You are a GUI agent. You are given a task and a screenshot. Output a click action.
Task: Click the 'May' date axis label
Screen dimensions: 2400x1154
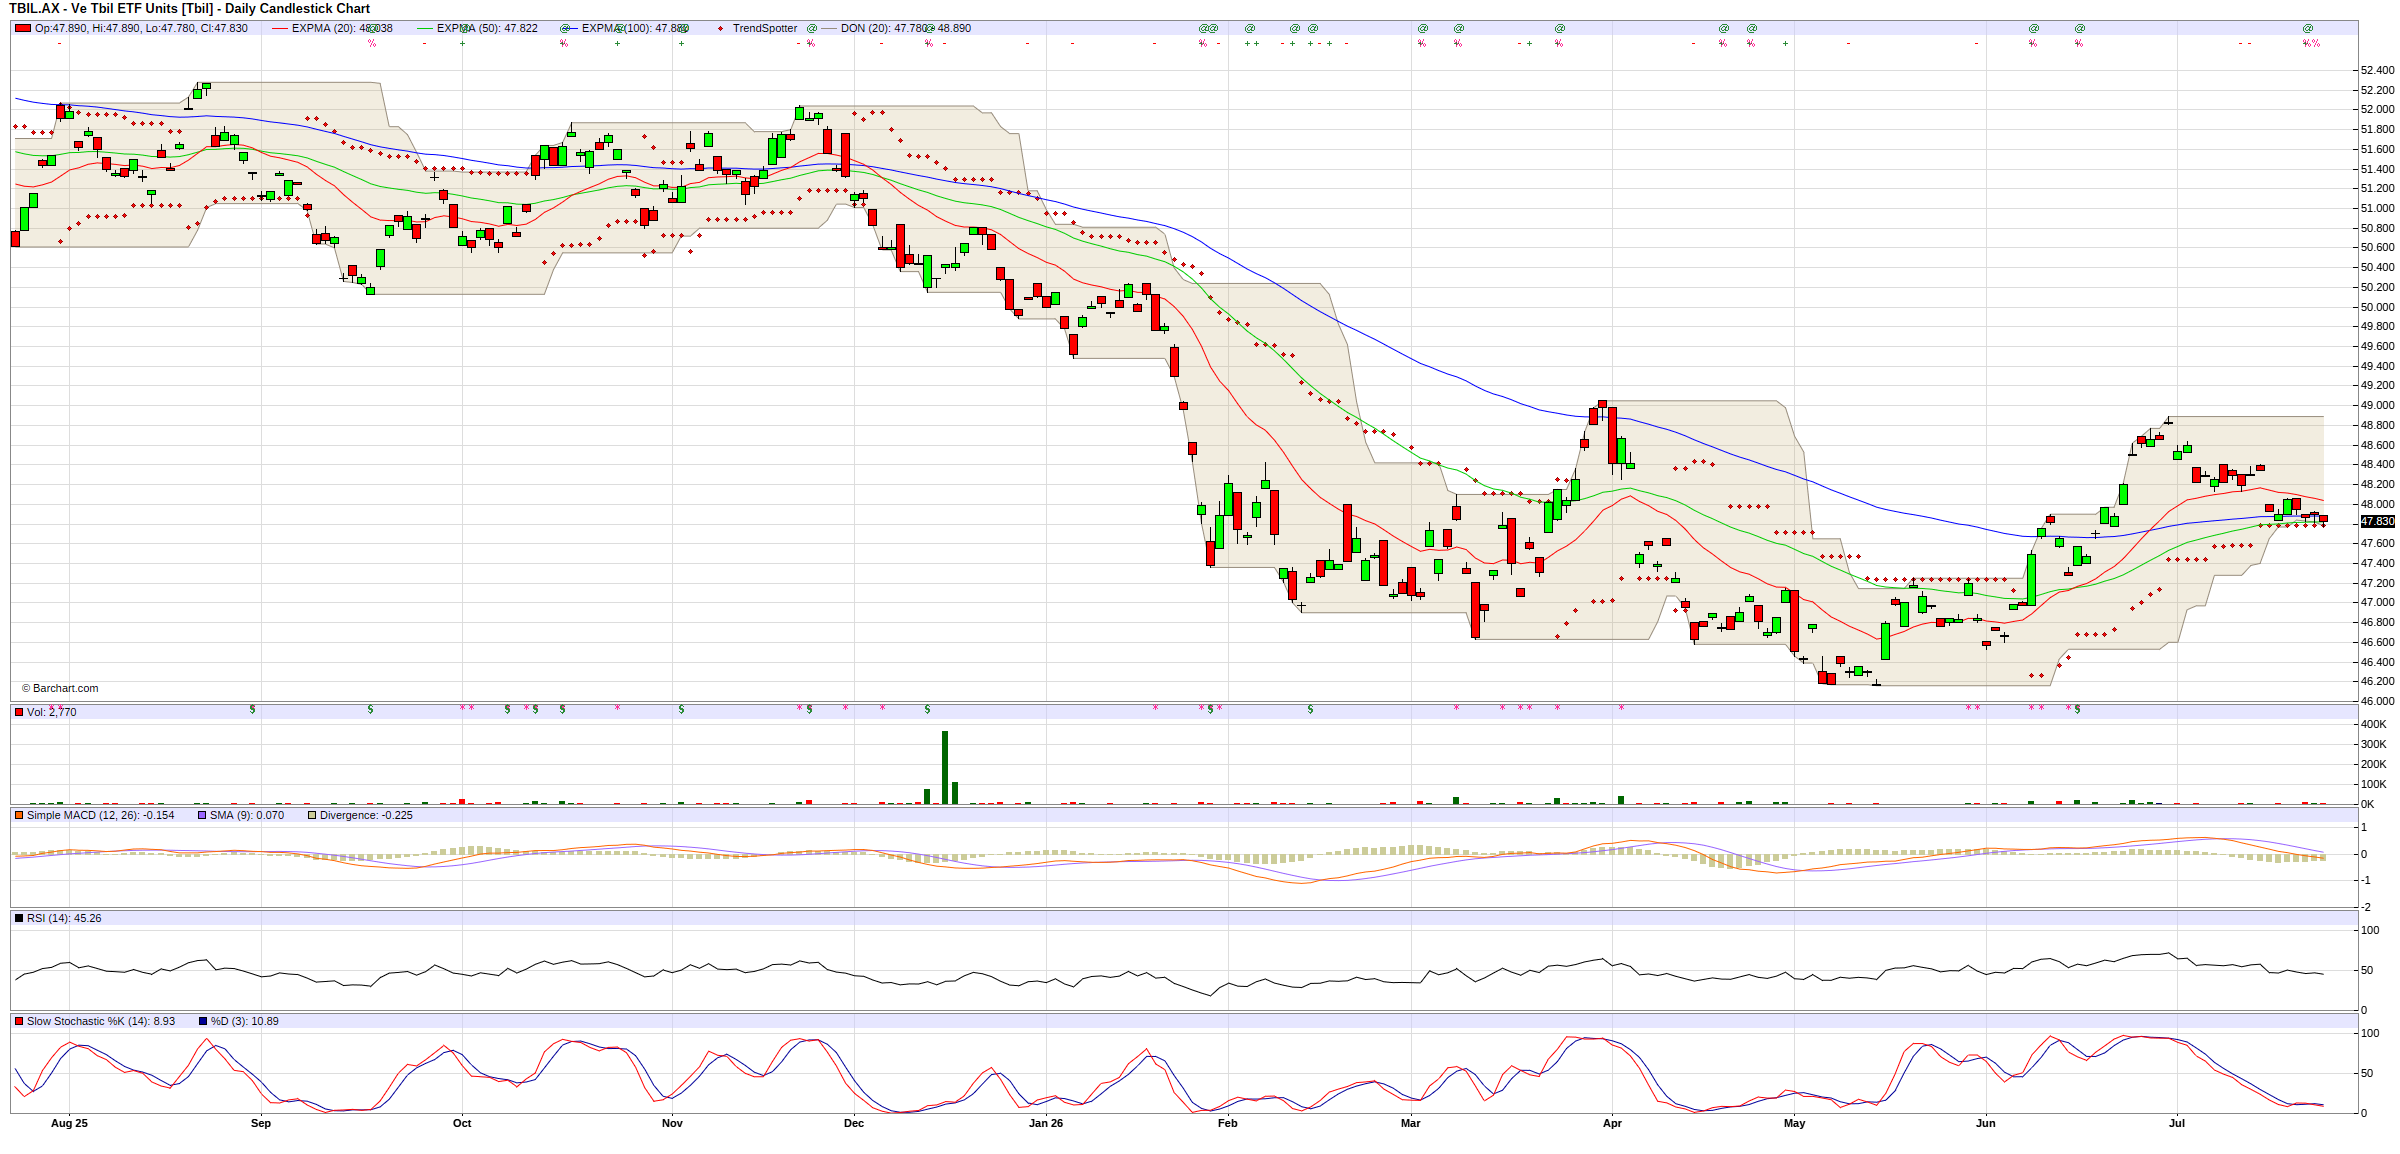1795,1123
